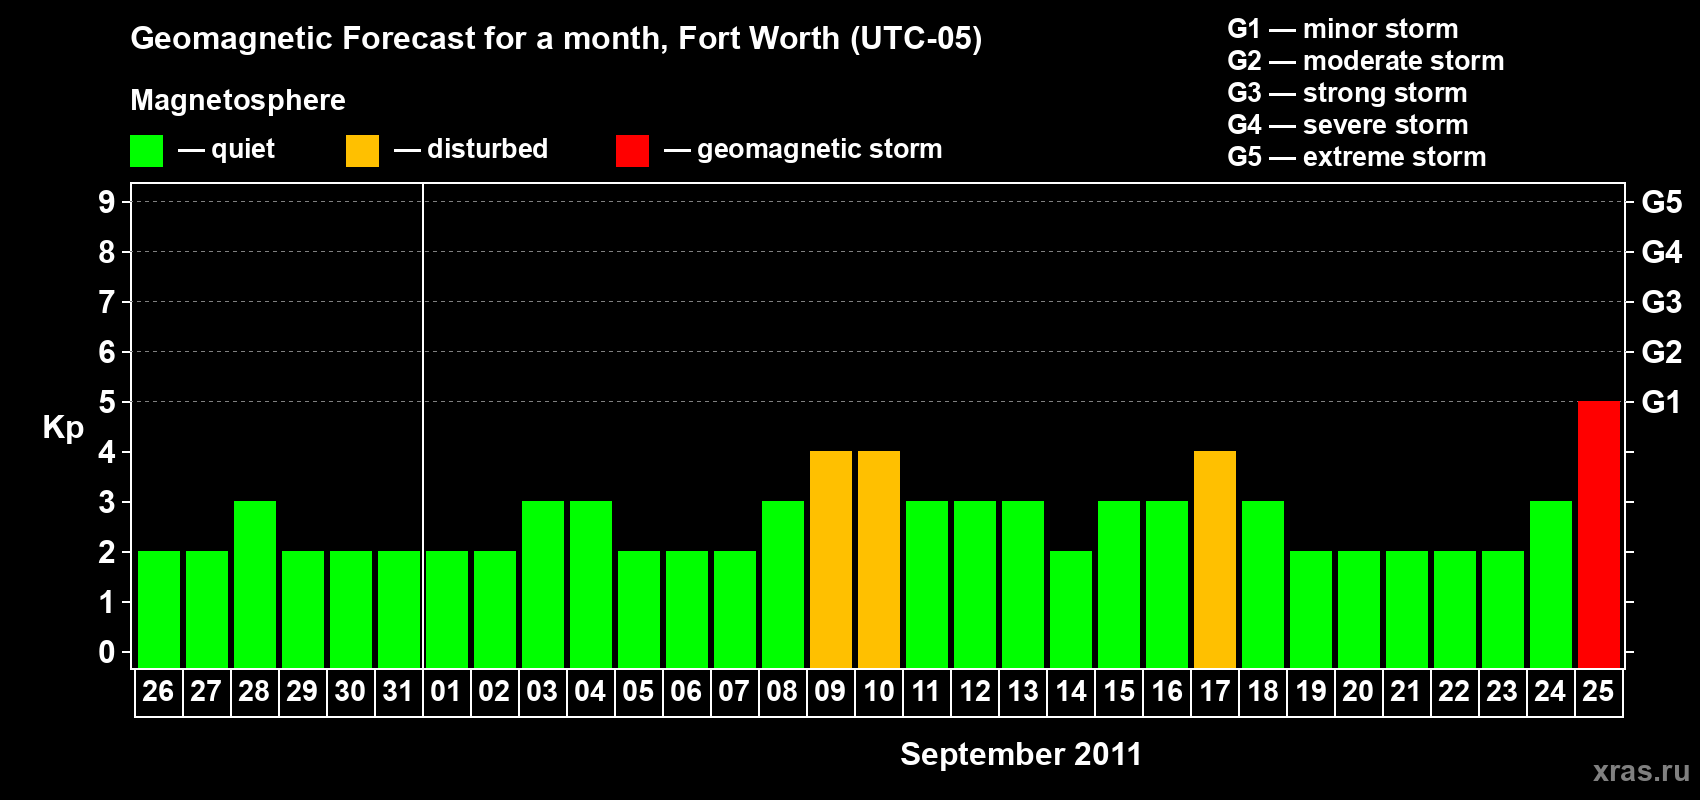Click the green bar for August 28

click(254, 584)
